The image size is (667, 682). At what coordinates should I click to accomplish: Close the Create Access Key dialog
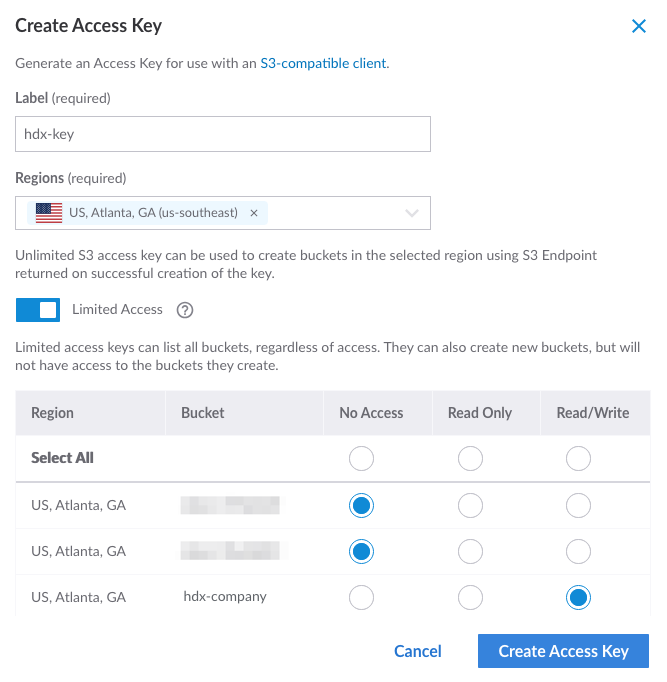(x=639, y=27)
